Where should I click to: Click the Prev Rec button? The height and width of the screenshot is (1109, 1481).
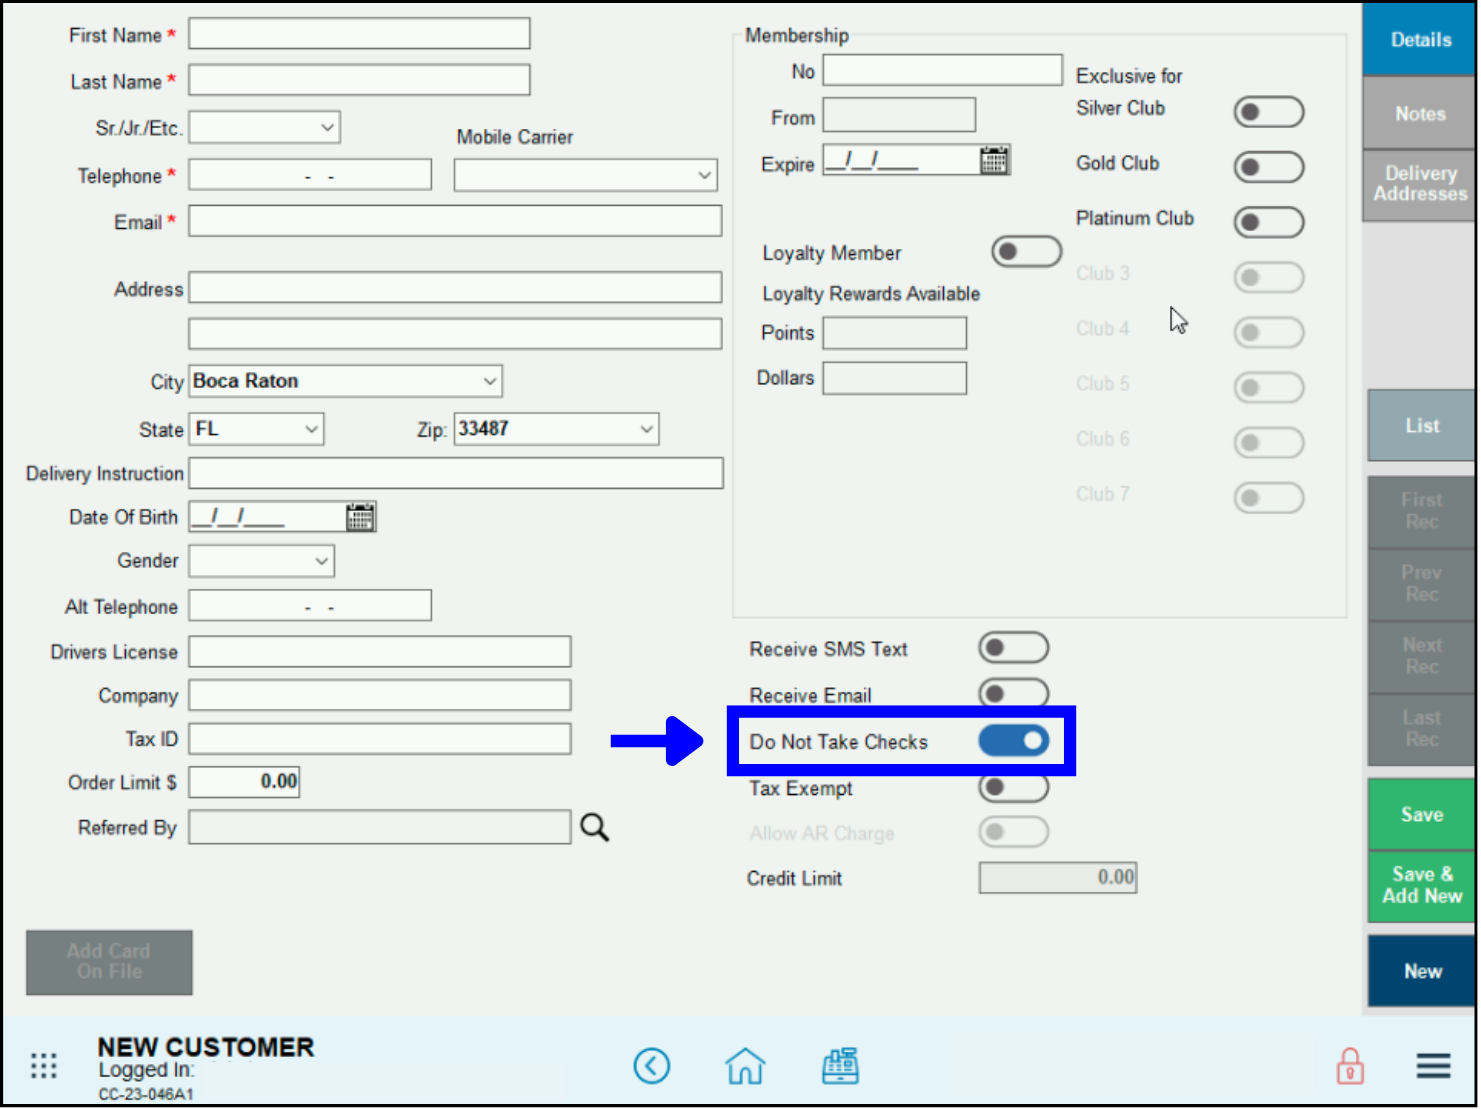[1421, 584]
